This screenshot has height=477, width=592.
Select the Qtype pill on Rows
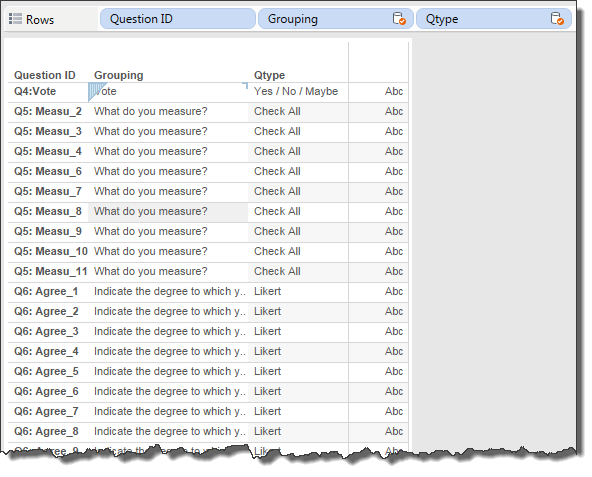[x=494, y=19]
